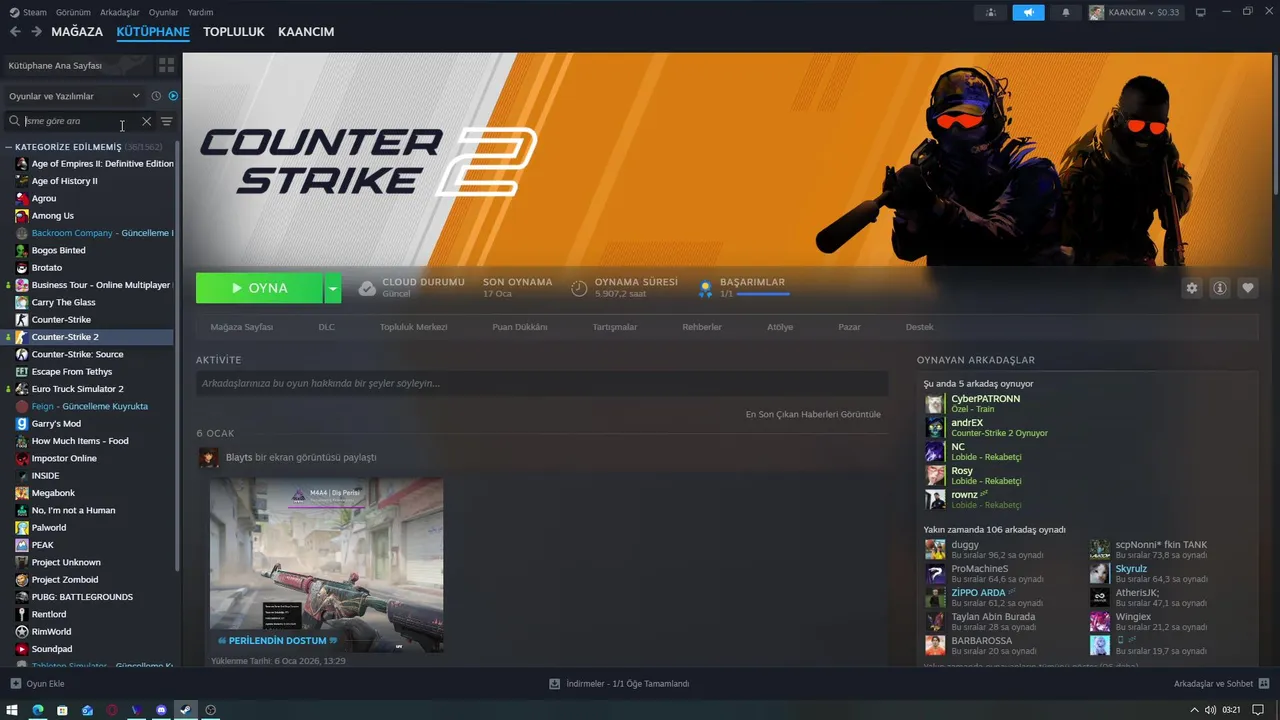Screen dimensions: 1280x720
Task: Open collections grid view icon
Action: 166,65
